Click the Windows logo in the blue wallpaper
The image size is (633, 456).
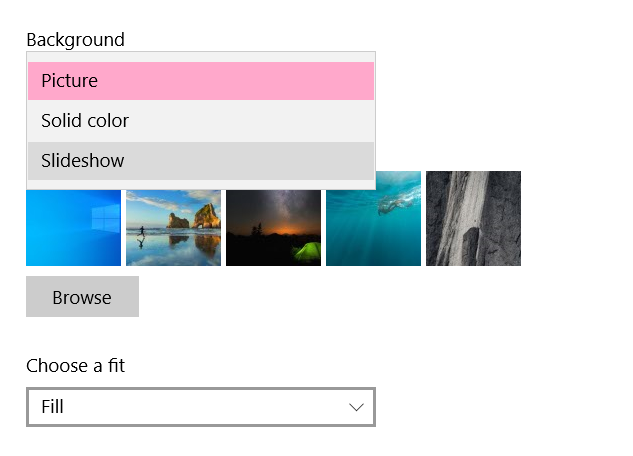click(107, 218)
